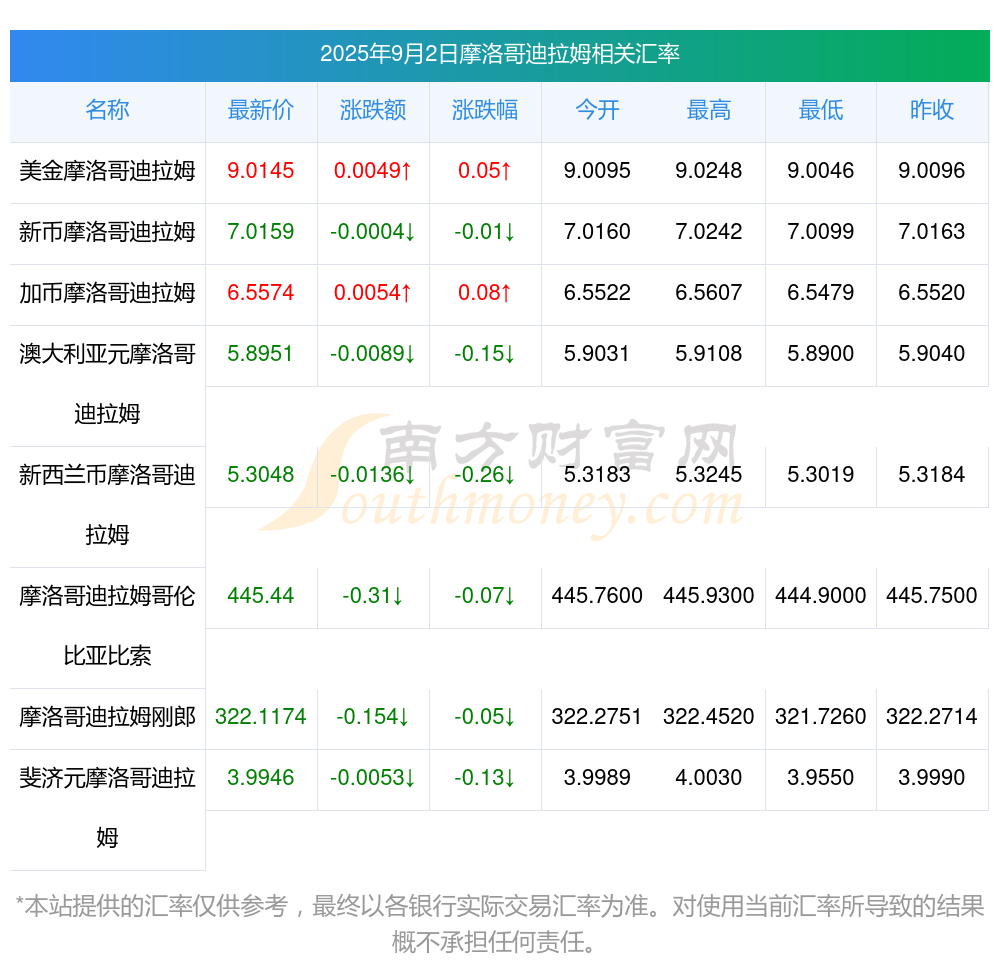1000x973 pixels.
Task: Select the 斐济元摩洛哥迪拉姆 row name
Action: 107,808
